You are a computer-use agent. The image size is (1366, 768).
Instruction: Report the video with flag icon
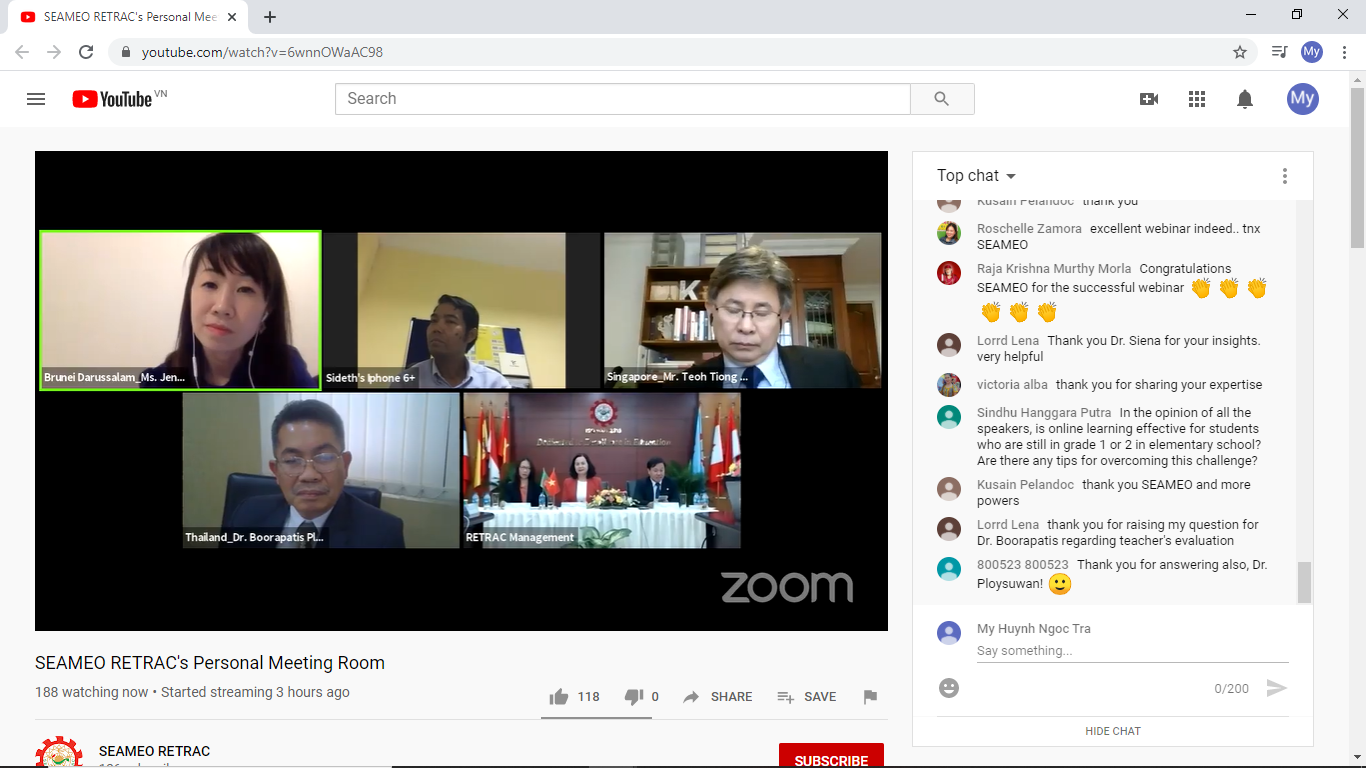[870, 697]
